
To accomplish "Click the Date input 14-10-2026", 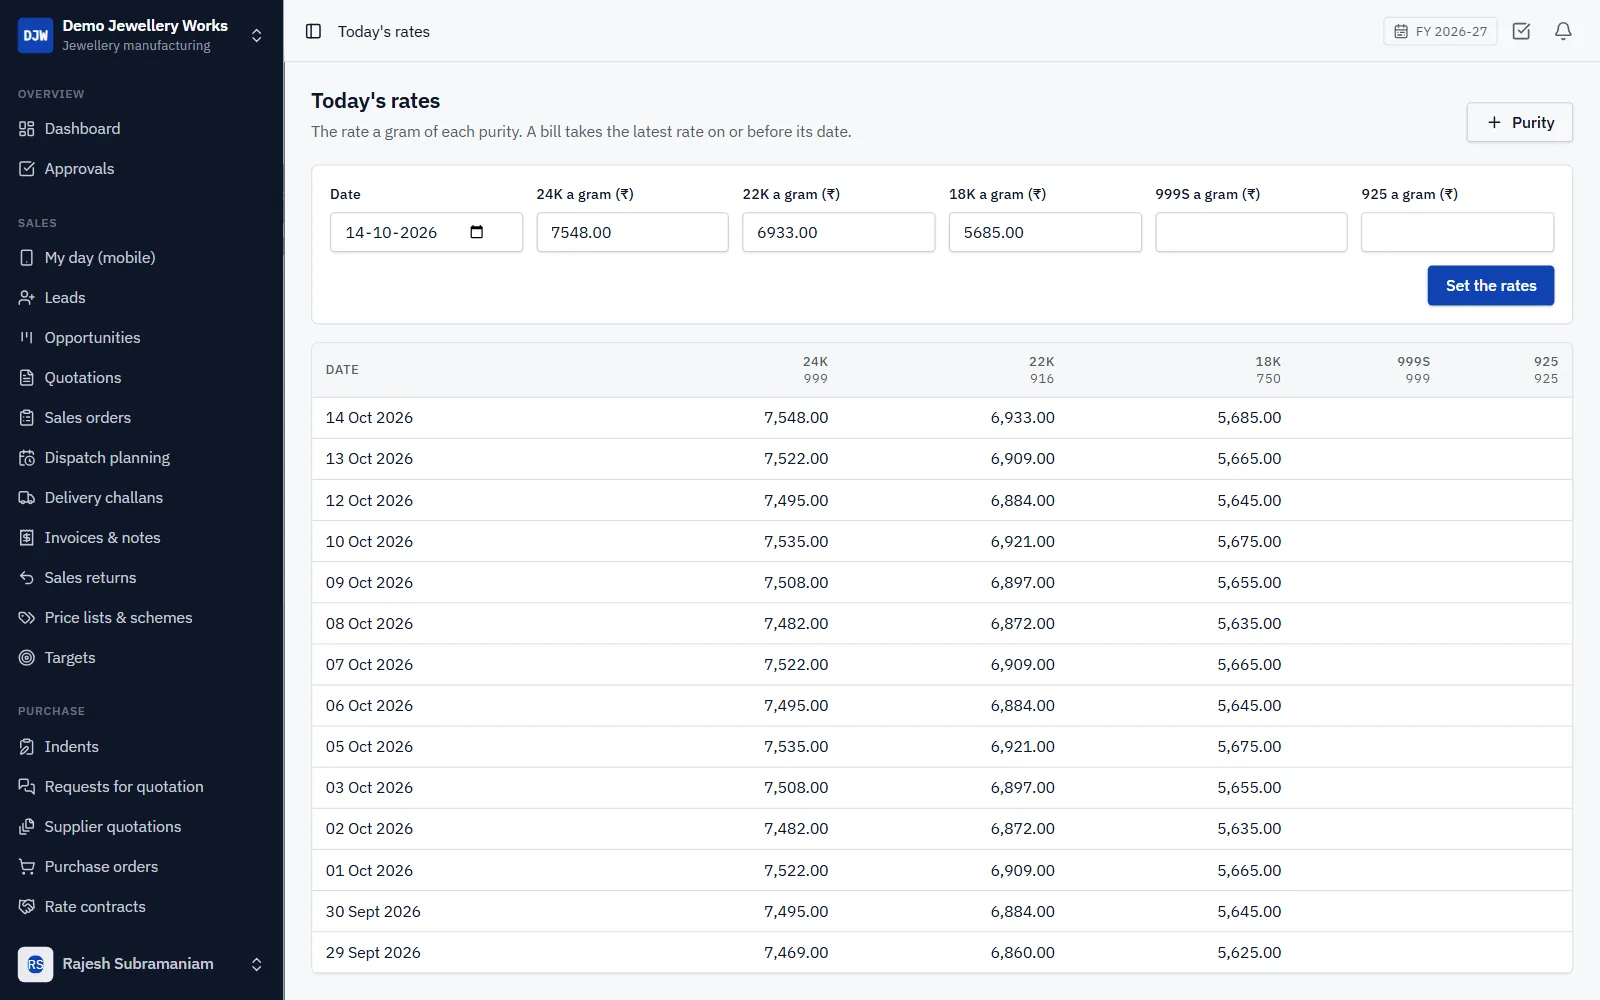I will (x=426, y=232).
